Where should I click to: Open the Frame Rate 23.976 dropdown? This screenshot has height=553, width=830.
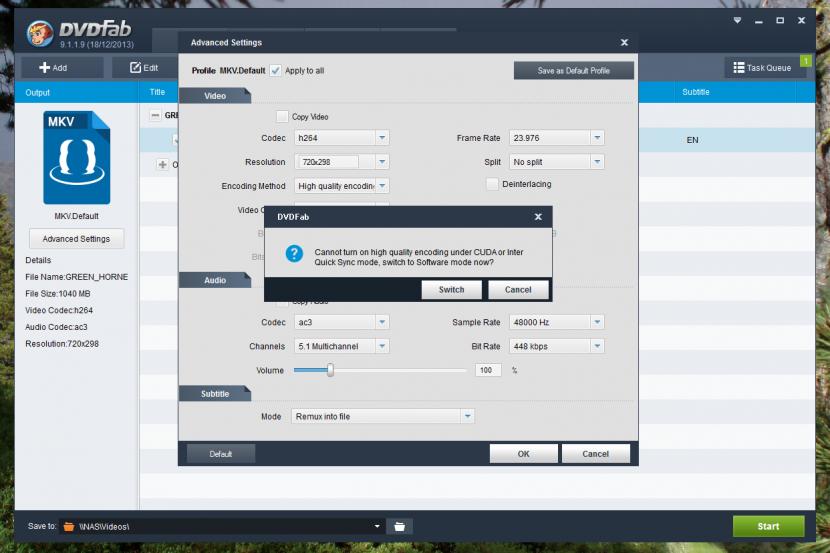click(x=556, y=138)
